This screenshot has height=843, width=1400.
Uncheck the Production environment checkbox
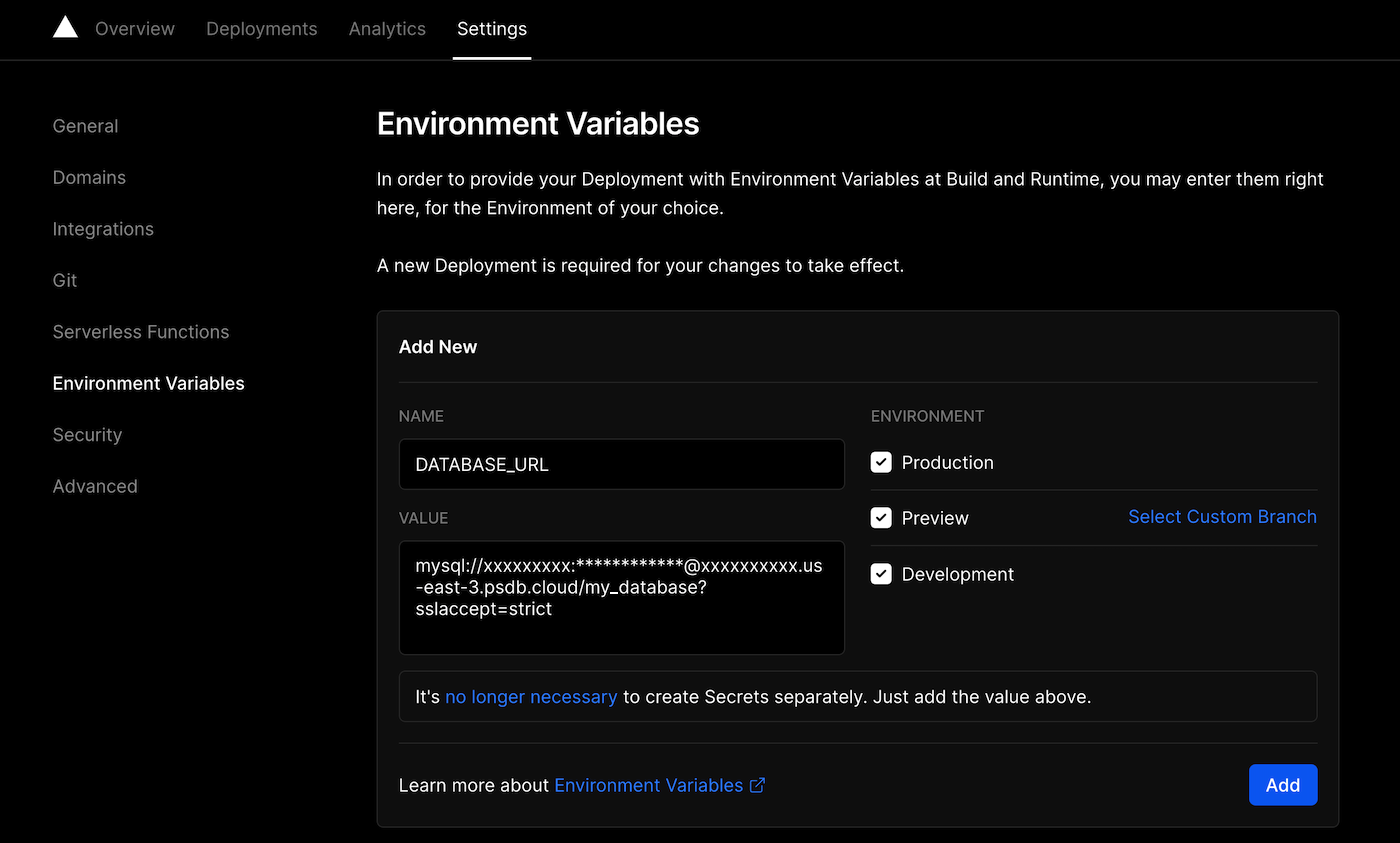(x=881, y=462)
